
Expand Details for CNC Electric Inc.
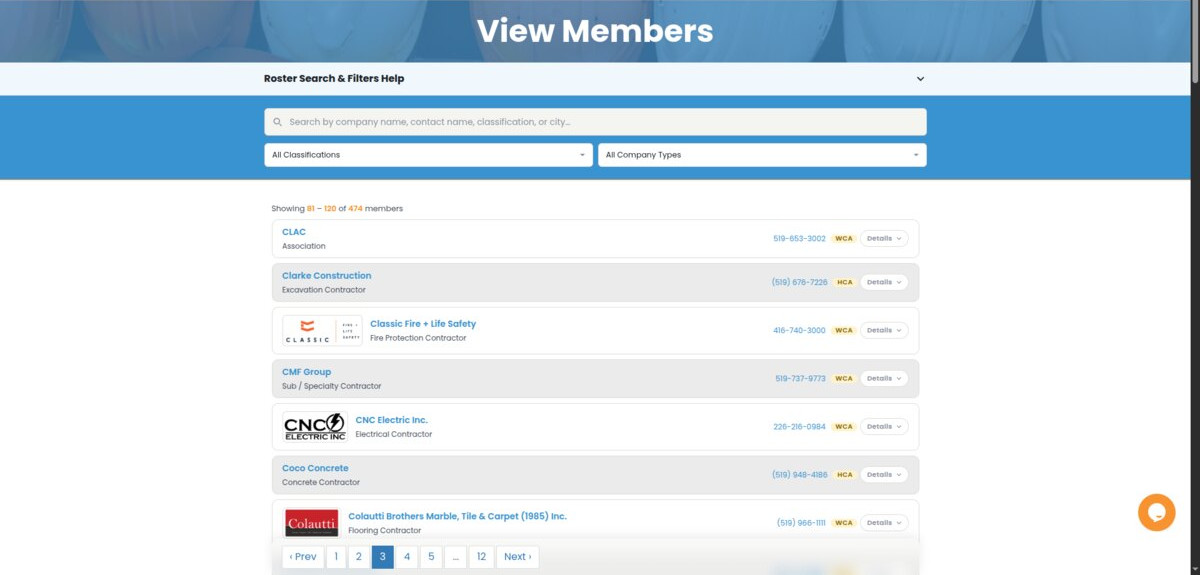(884, 426)
